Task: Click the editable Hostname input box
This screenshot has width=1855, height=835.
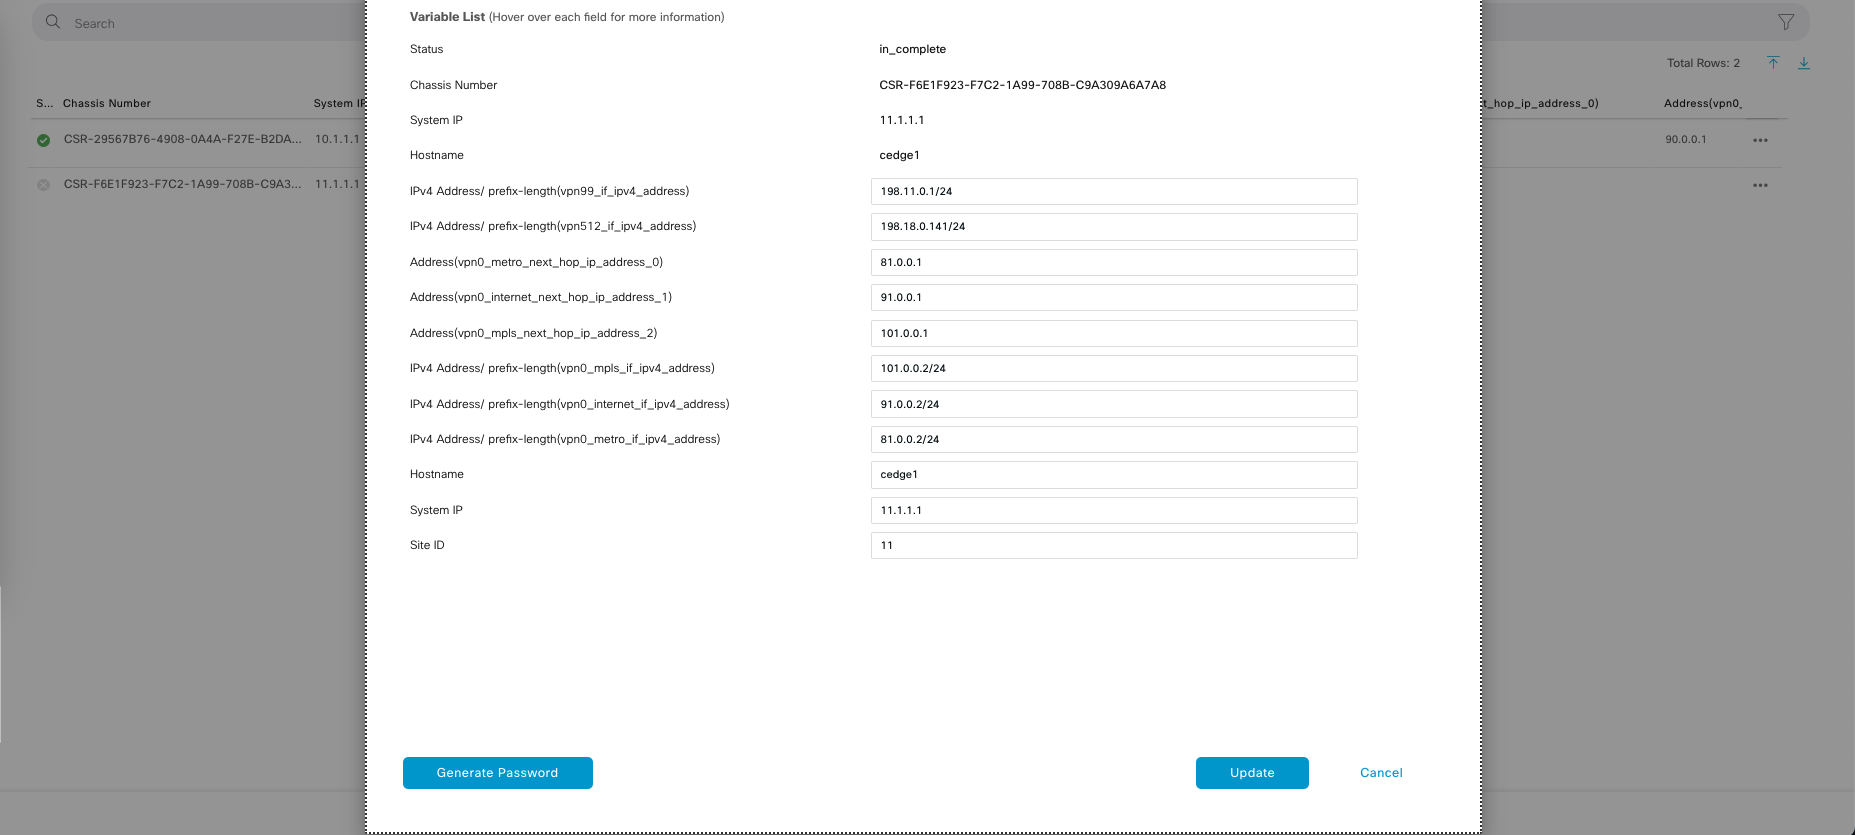Action: [1113, 475]
